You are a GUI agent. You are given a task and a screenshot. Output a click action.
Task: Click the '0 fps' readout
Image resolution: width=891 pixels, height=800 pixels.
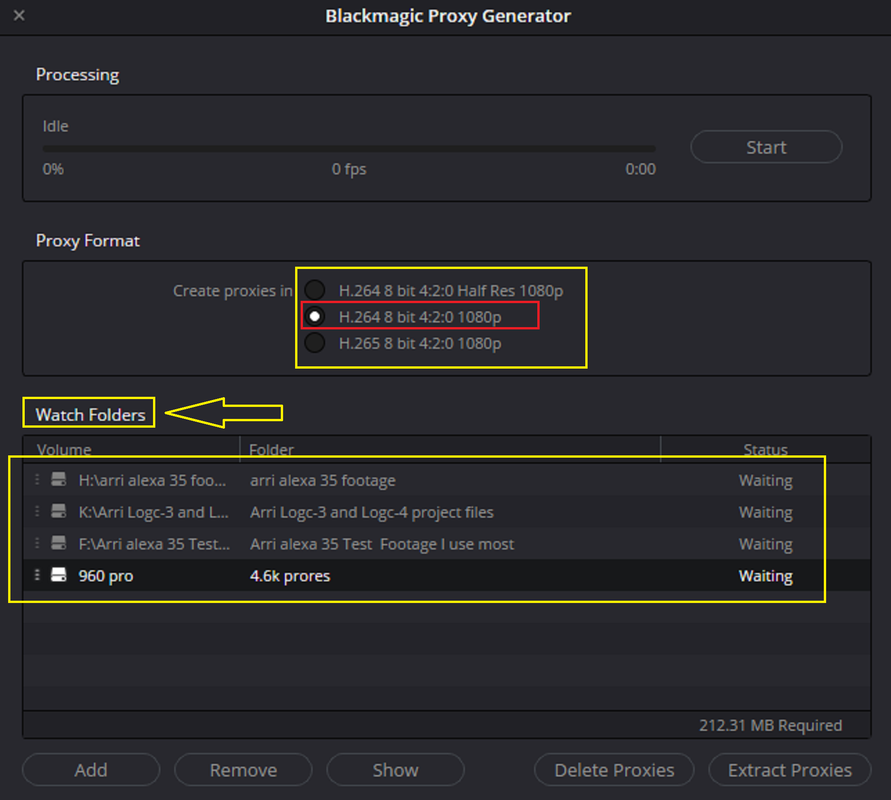[349, 169]
